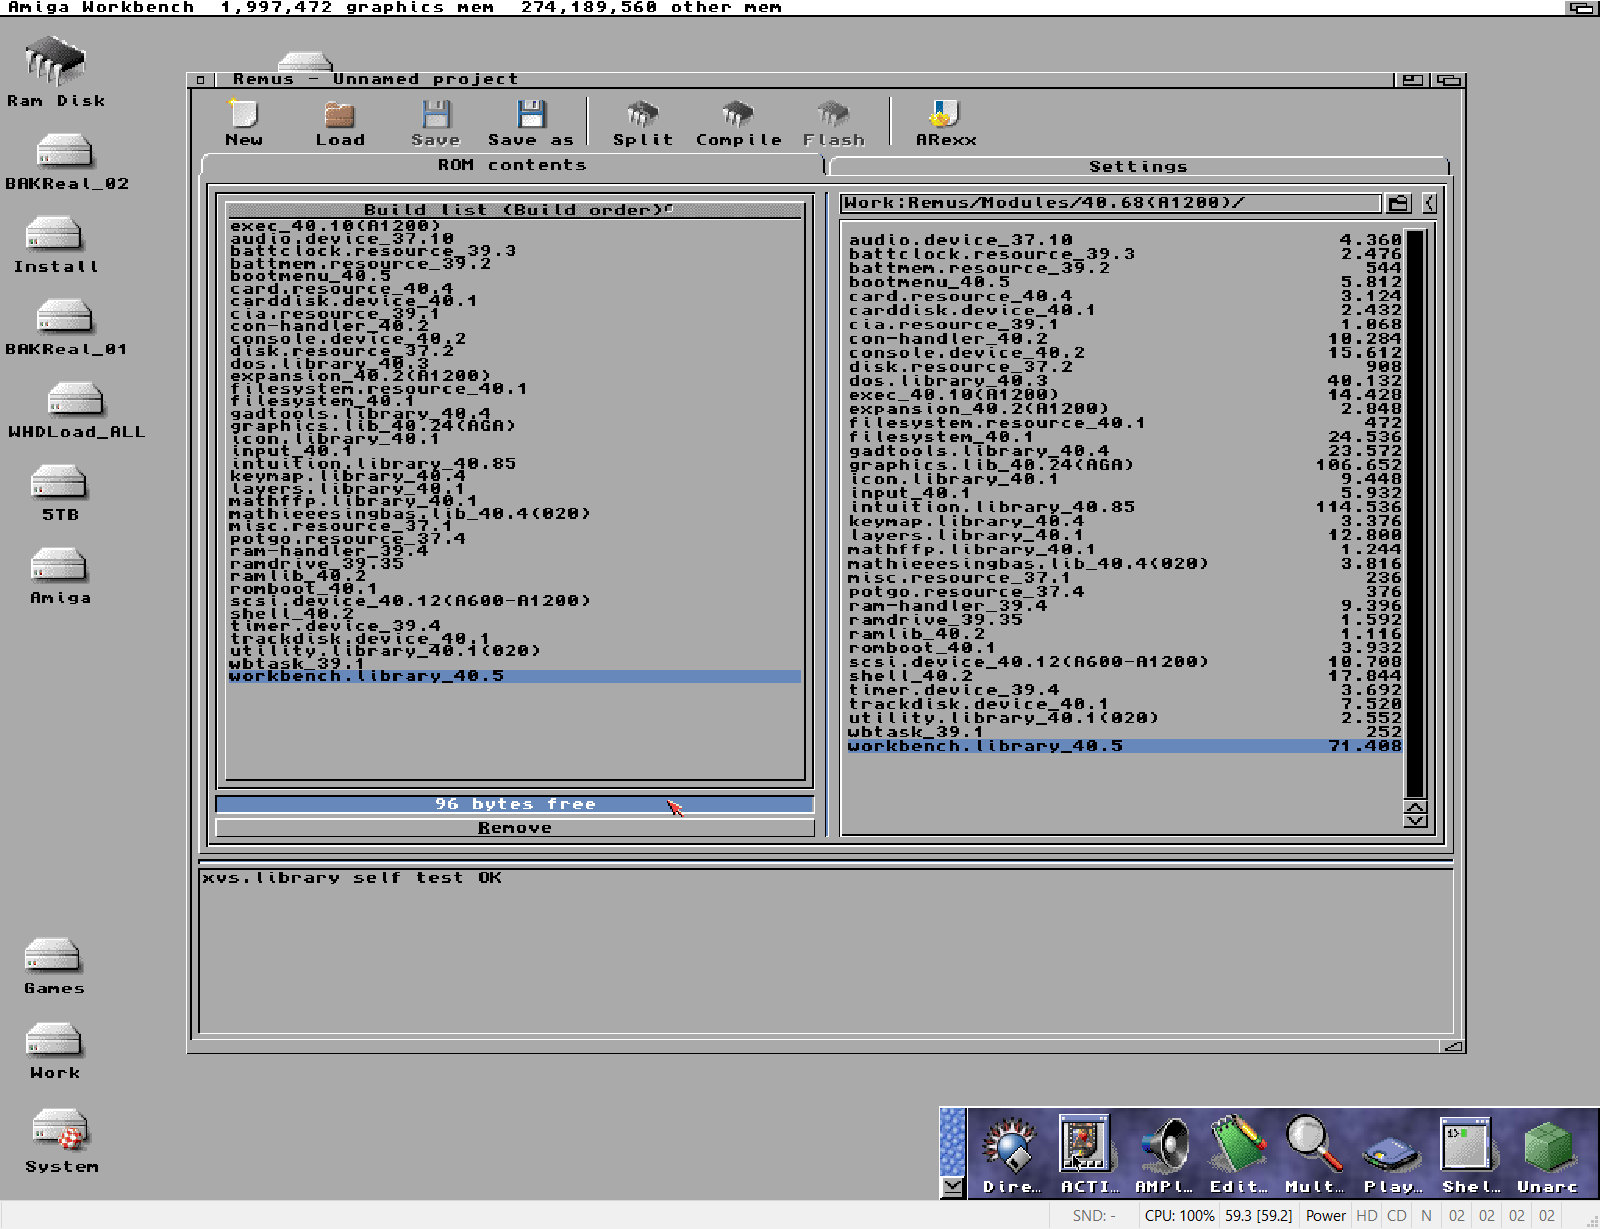Open the ARexx toolbar icon

pos(946,123)
